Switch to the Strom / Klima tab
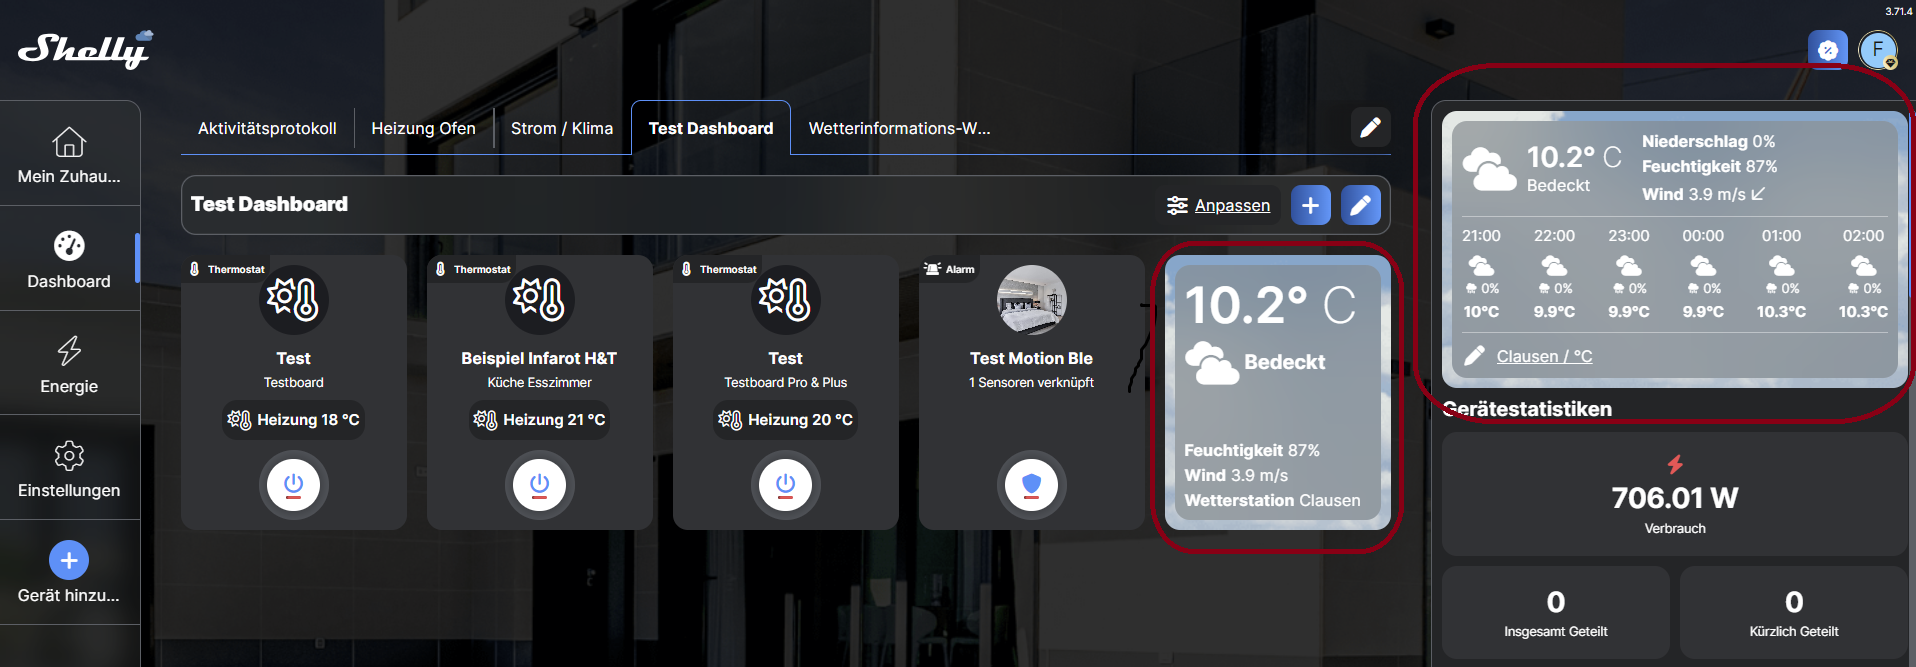The width and height of the screenshot is (1916, 667). (561, 128)
